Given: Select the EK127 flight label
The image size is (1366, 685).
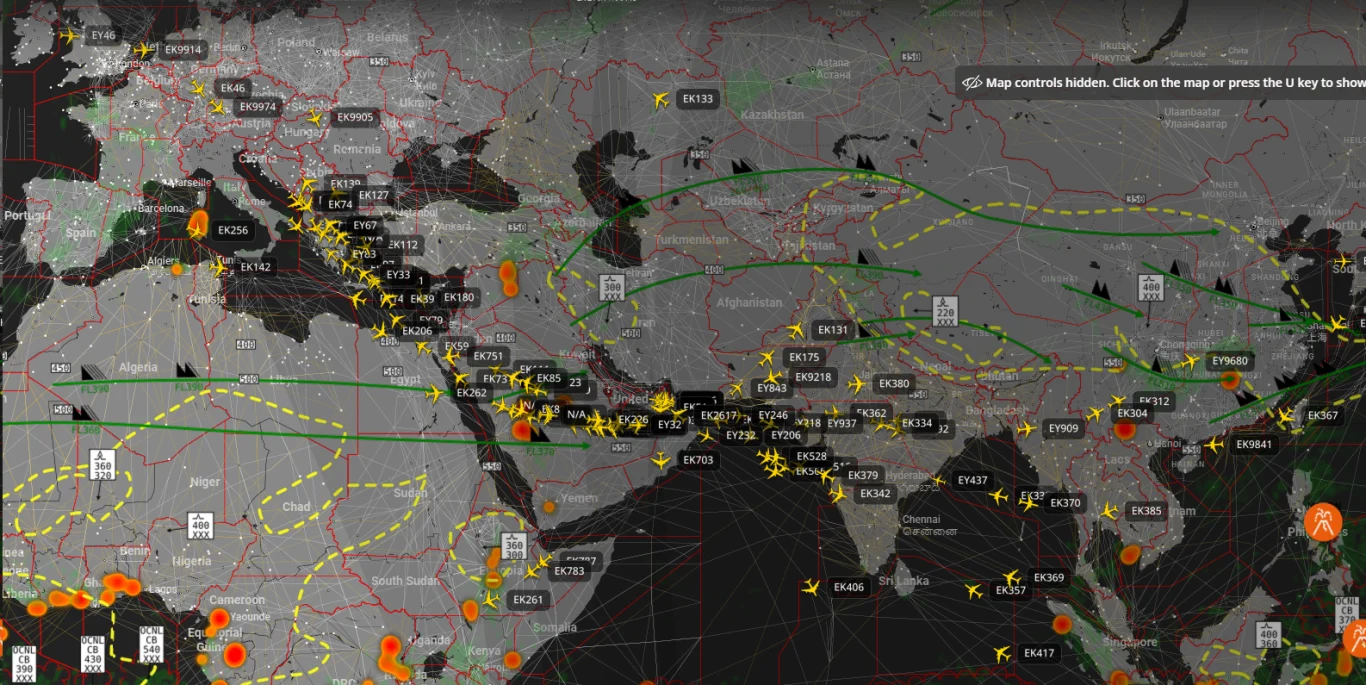Looking at the screenshot, I should (x=373, y=195).
